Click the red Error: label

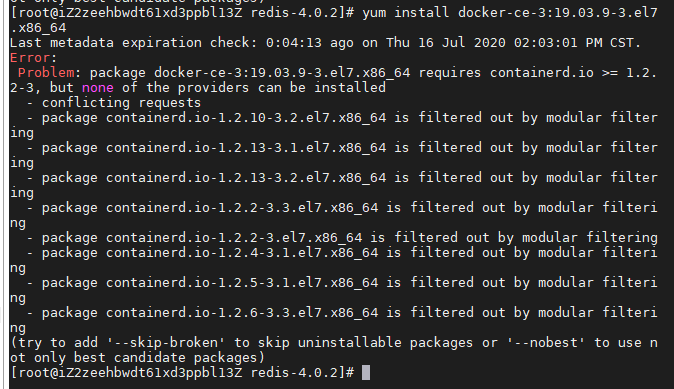point(33,58)
